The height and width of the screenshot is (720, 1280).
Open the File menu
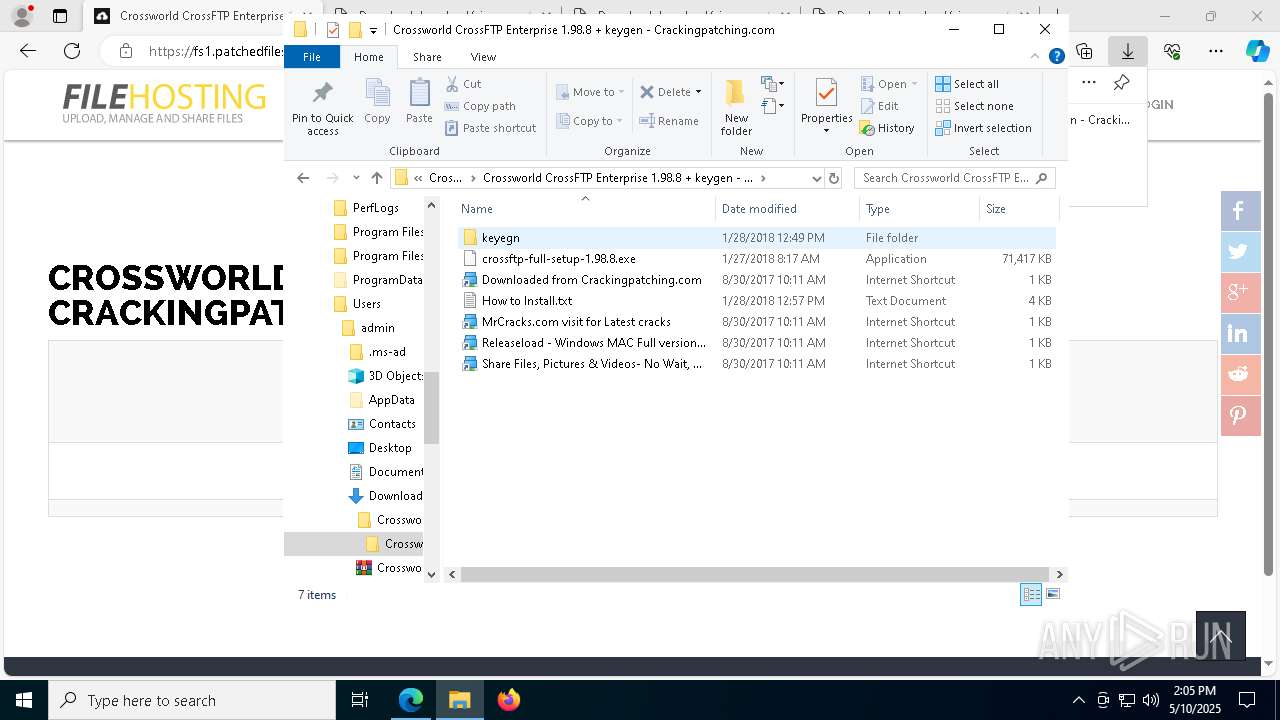click(x=312, y=57)
